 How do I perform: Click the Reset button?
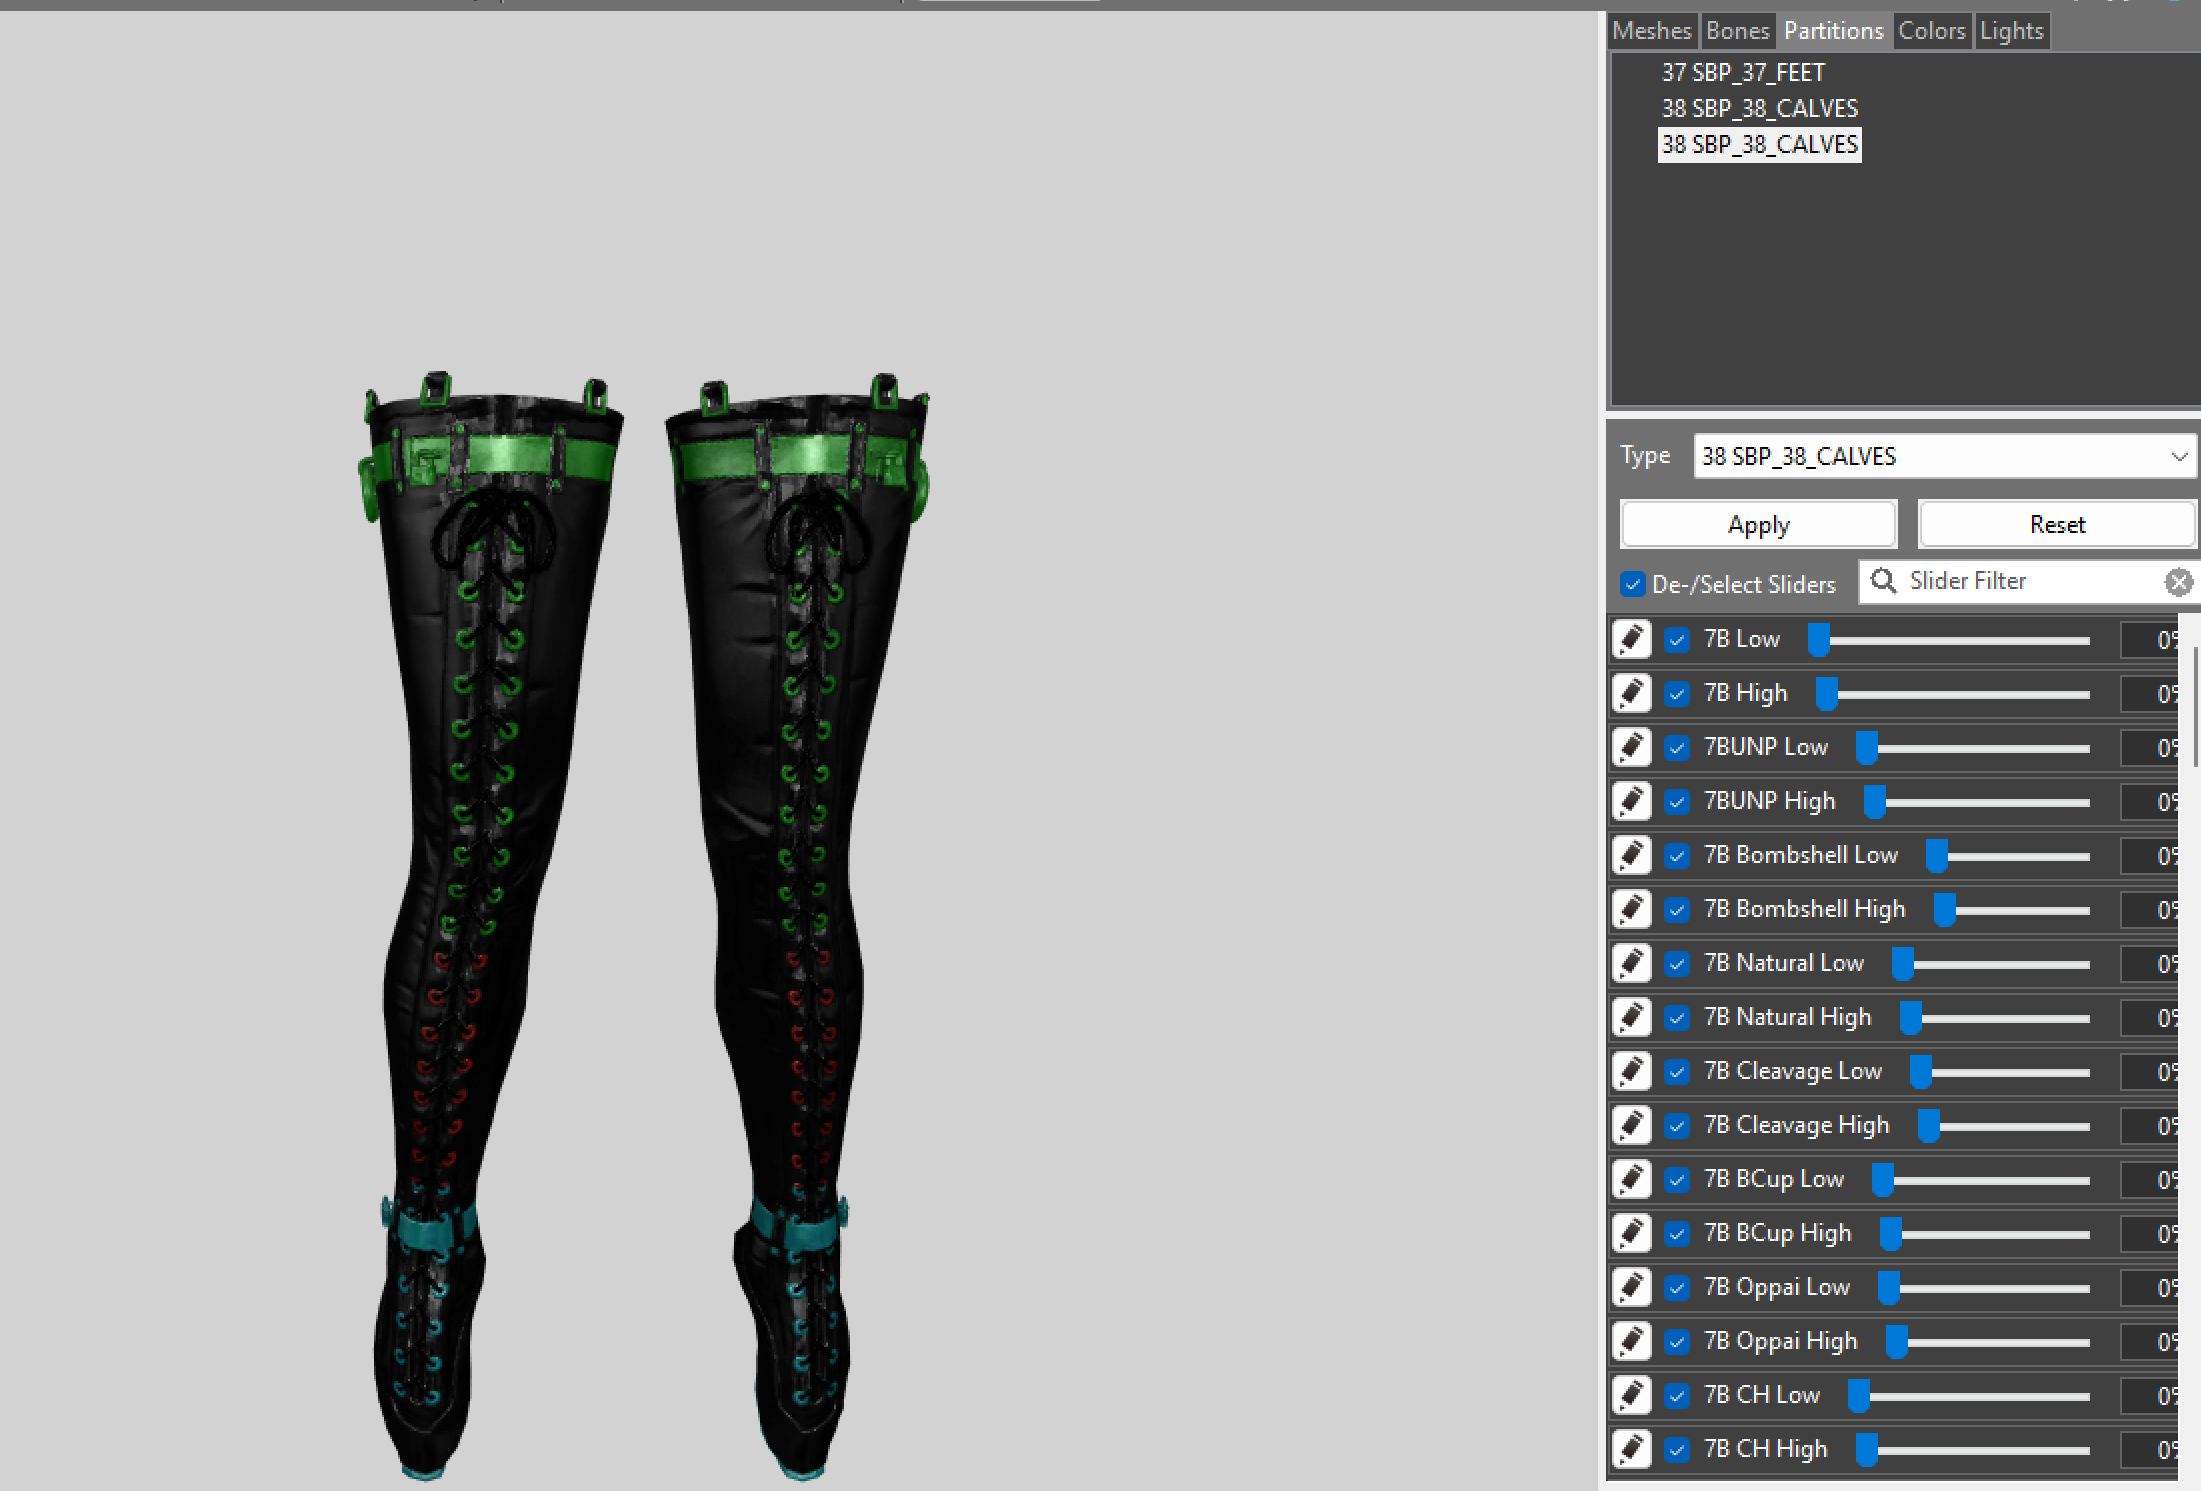[x=2056, y=523]
